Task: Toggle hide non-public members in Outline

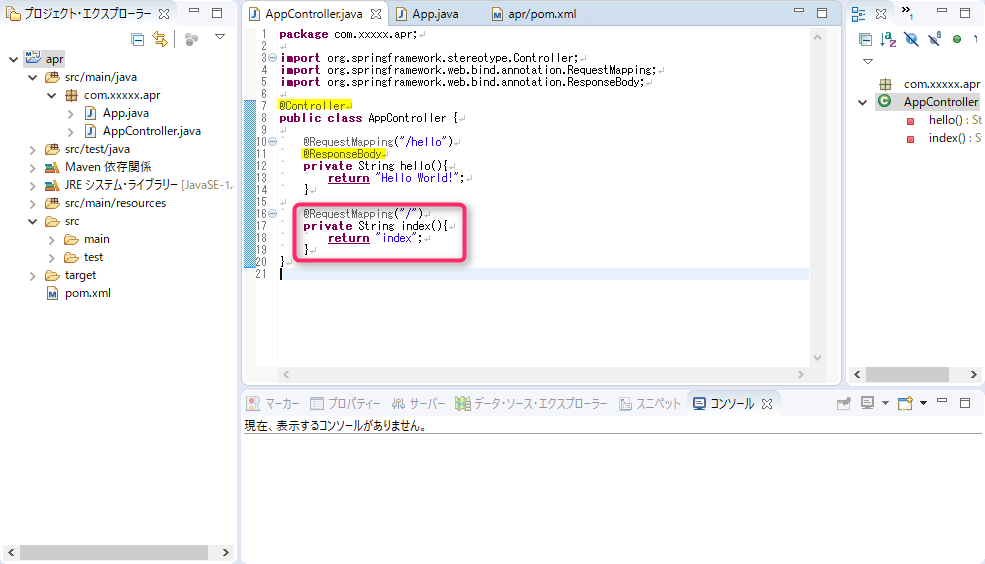Action: tap(957, 40)
